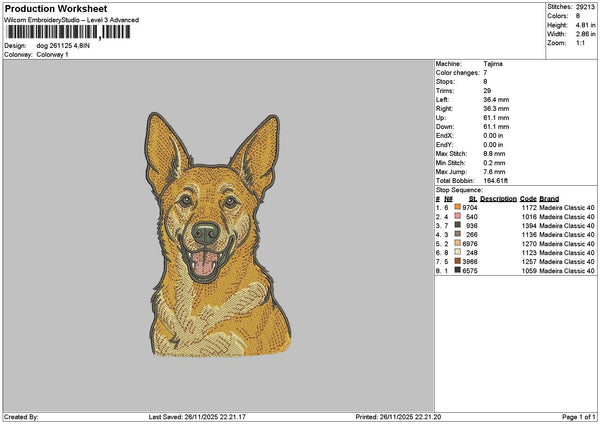Screen dimensions: 600x424
Task: Click the design name 'dog 261125 4,8IN'
Action: 63,46
